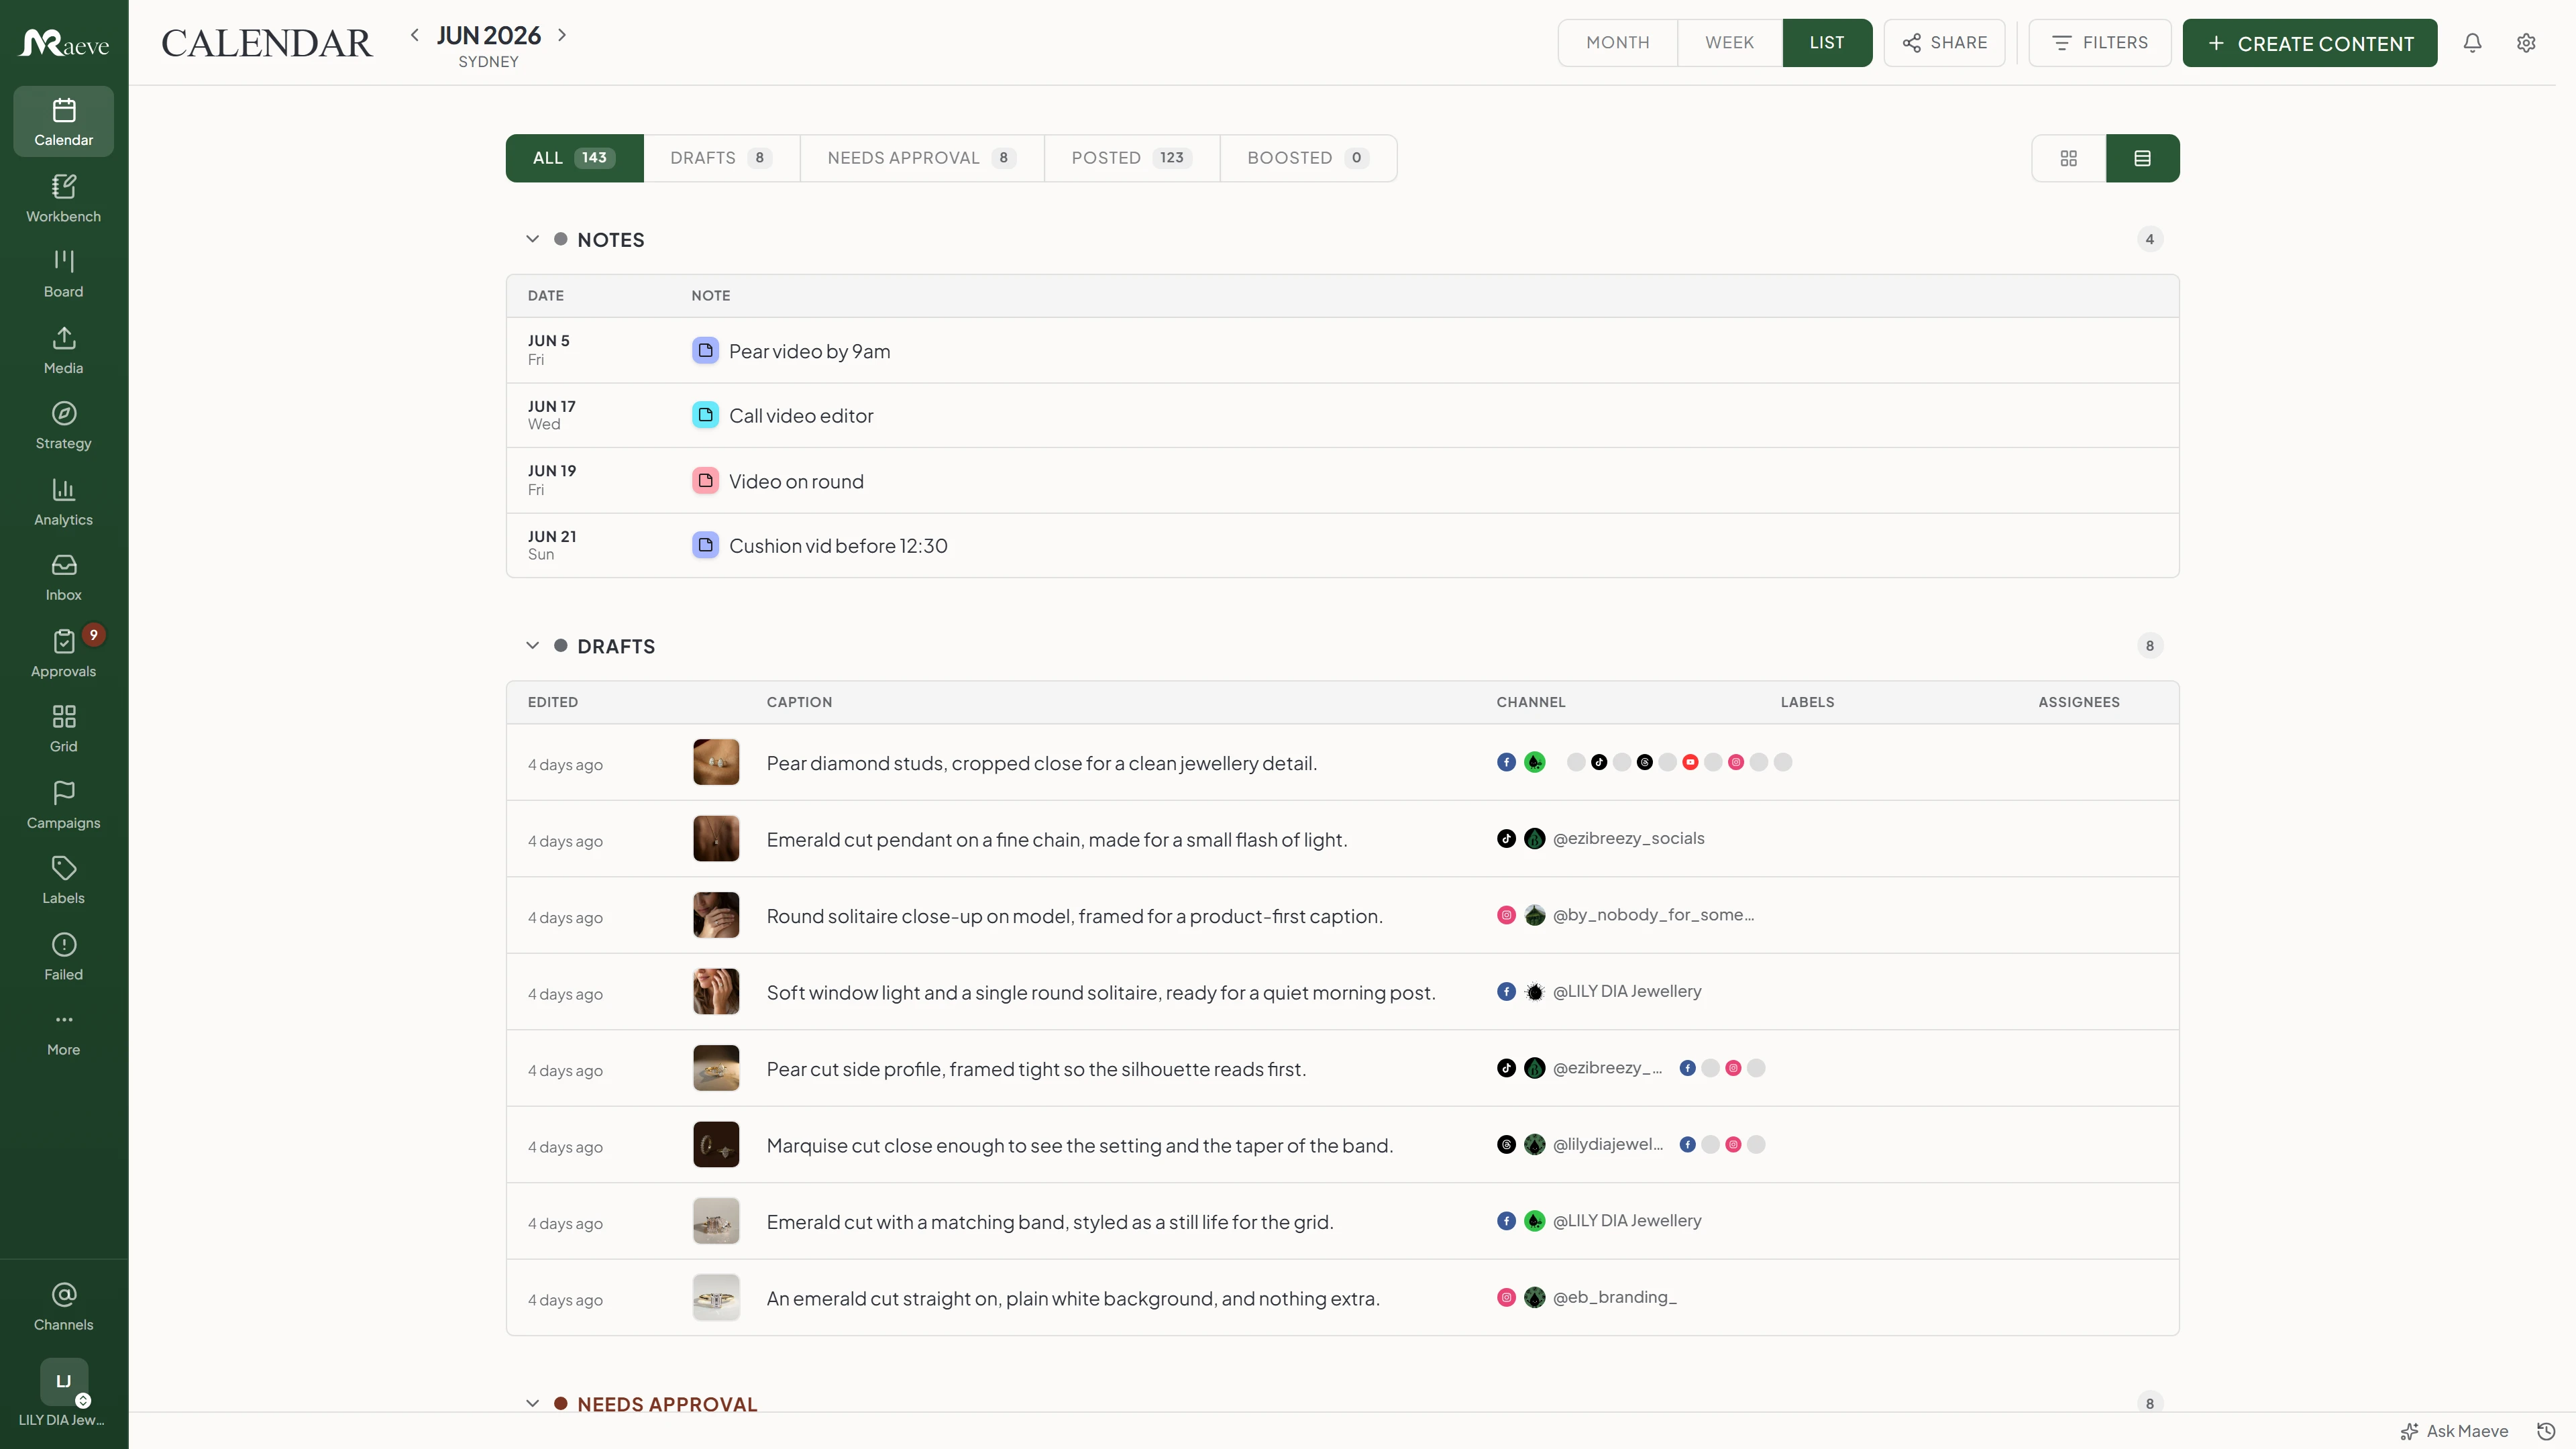Switch to list rows layout toggle

(x=2142, y=158)
